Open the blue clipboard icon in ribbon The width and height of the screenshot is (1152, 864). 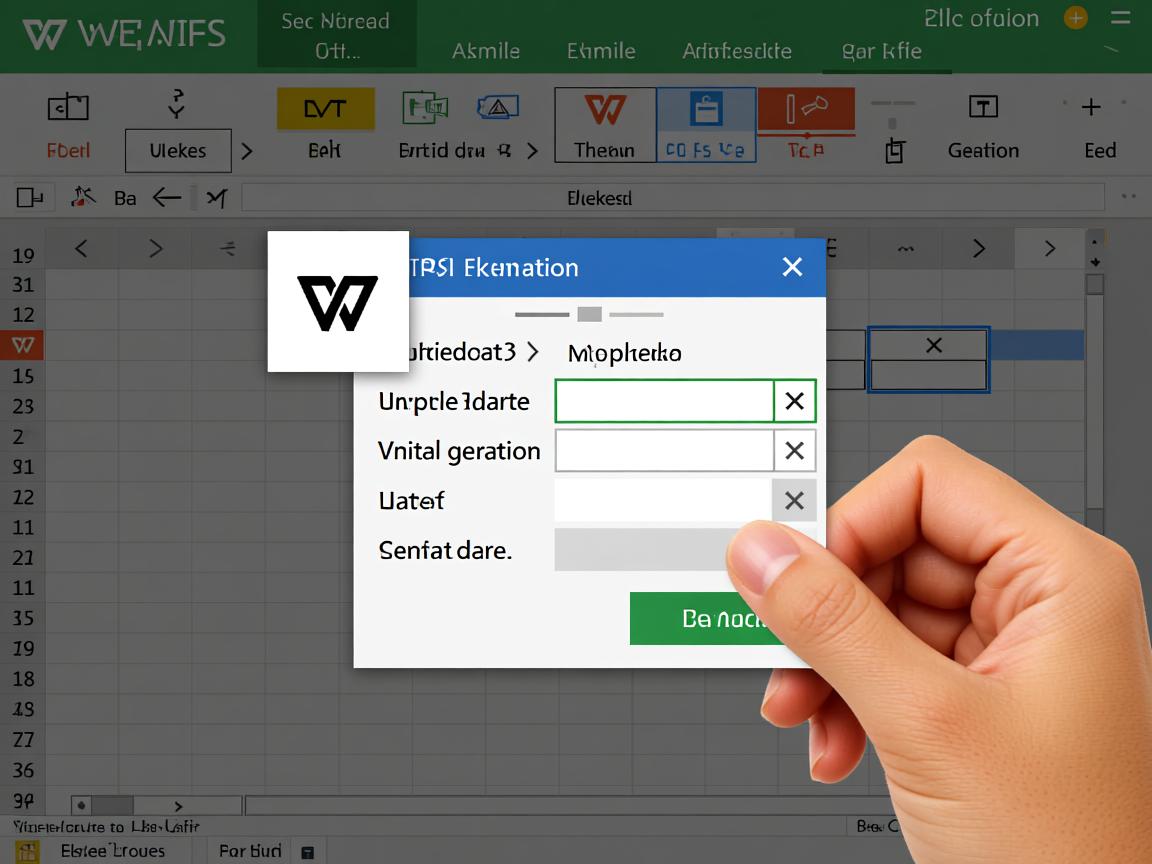(706, 109)
